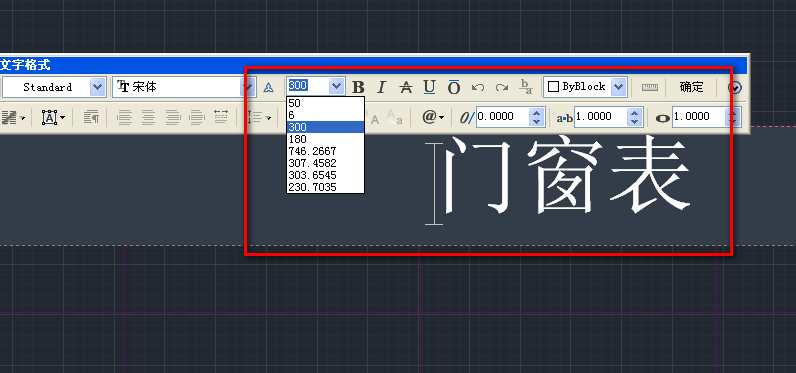Click the 确定 confirm button
Image resolution: width=796 pixels, height=373 pixels.
[691, 87]
